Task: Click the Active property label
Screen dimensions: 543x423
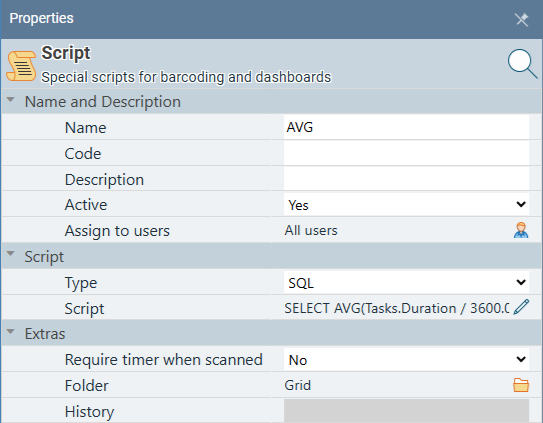Action: click(x=86, y=205)
